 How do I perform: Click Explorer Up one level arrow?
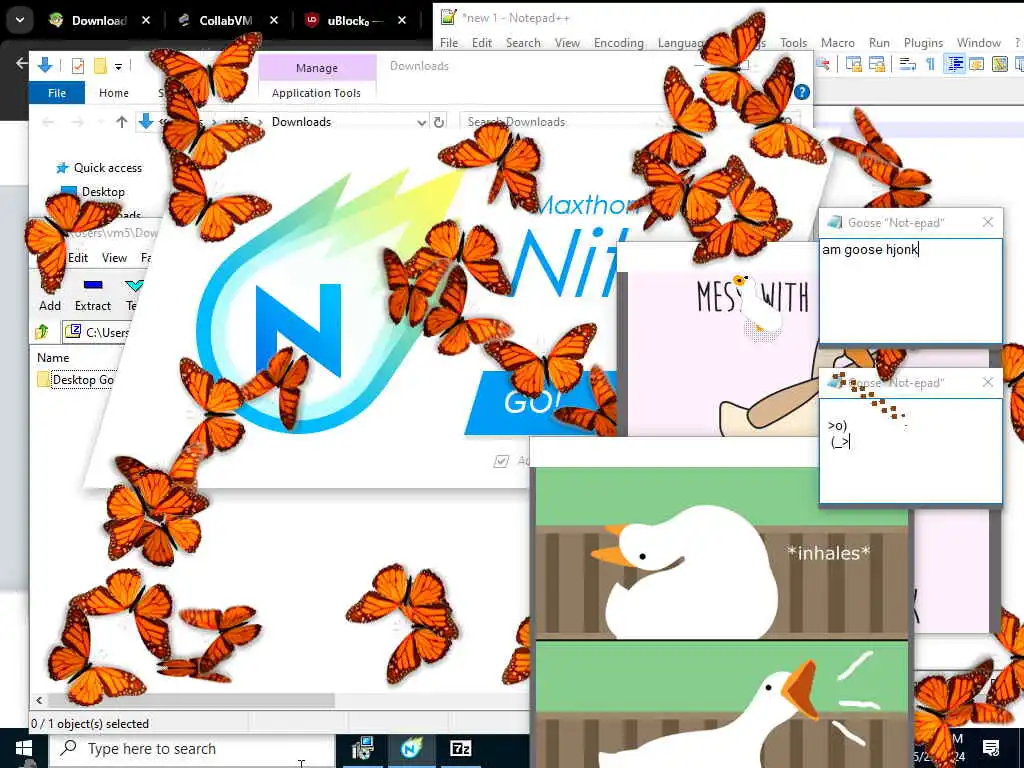[121, 121]
